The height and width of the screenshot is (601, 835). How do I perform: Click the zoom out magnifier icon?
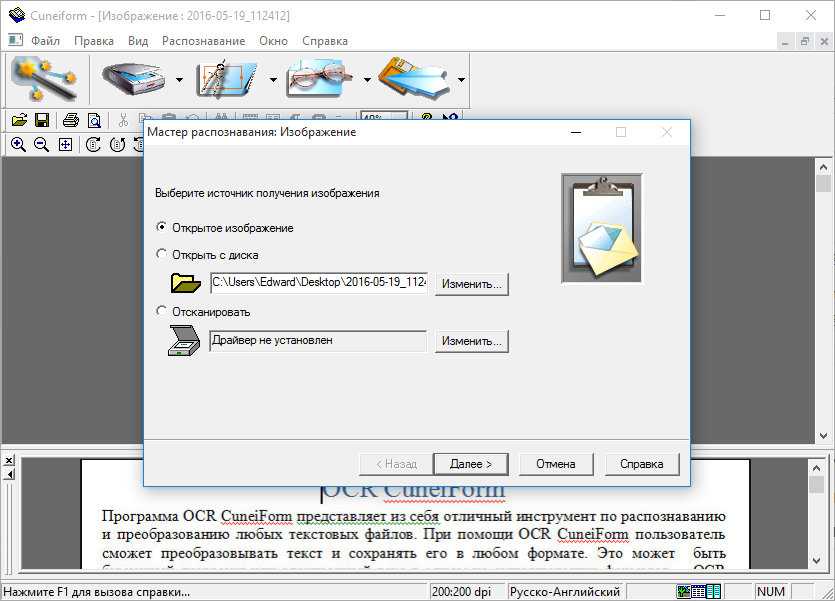(x=42, y=144)
